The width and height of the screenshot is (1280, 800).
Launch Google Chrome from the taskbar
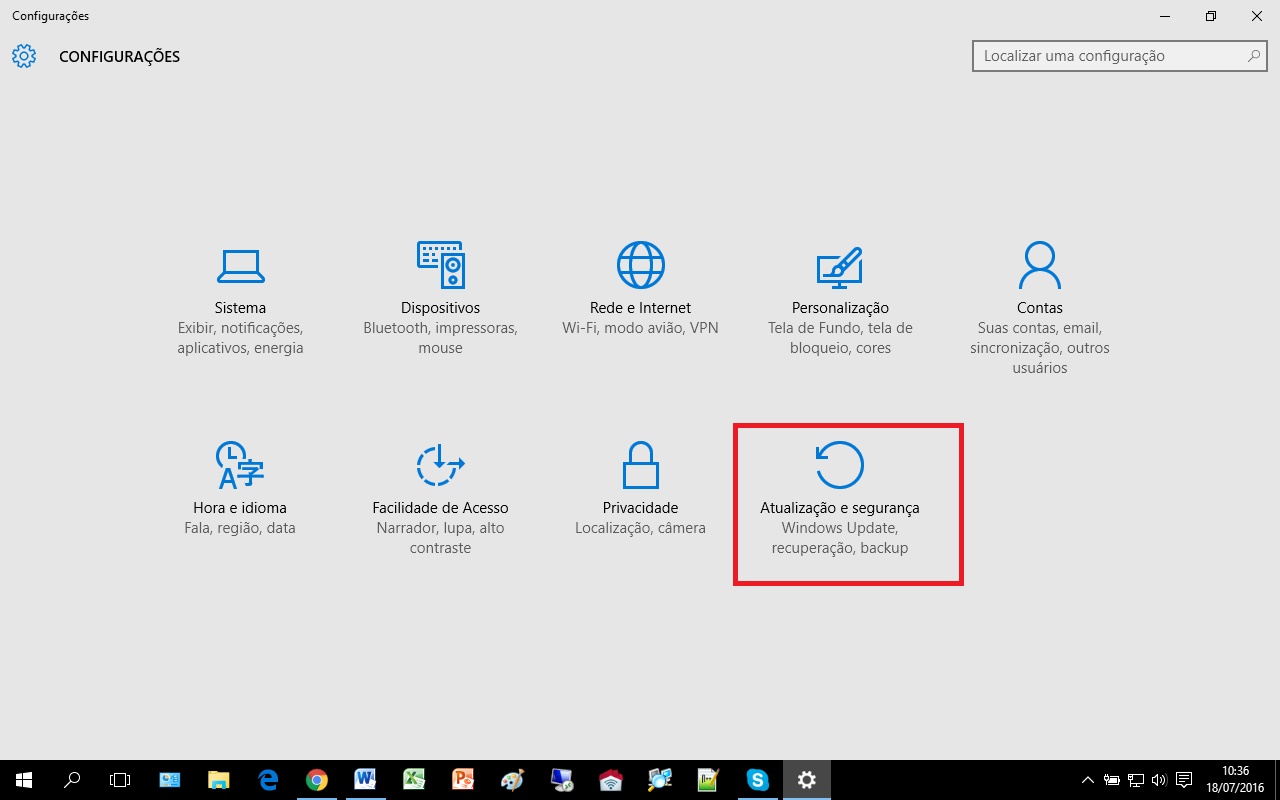tap(317, 780)
